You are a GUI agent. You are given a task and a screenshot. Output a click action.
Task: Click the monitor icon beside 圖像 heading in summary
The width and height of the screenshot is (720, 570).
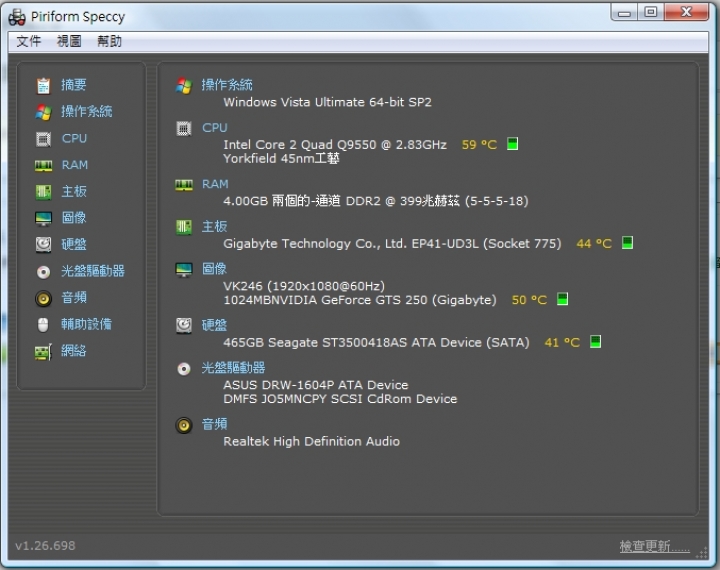[184, 270]
